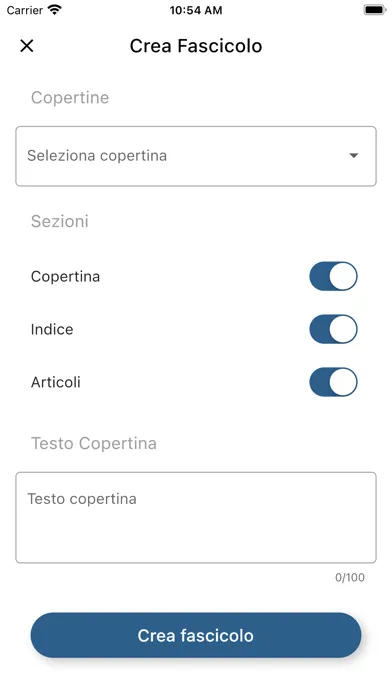Screen dimensions: 392x696
Task: Turn off the Indice toggle
Action: coord(333,329)
